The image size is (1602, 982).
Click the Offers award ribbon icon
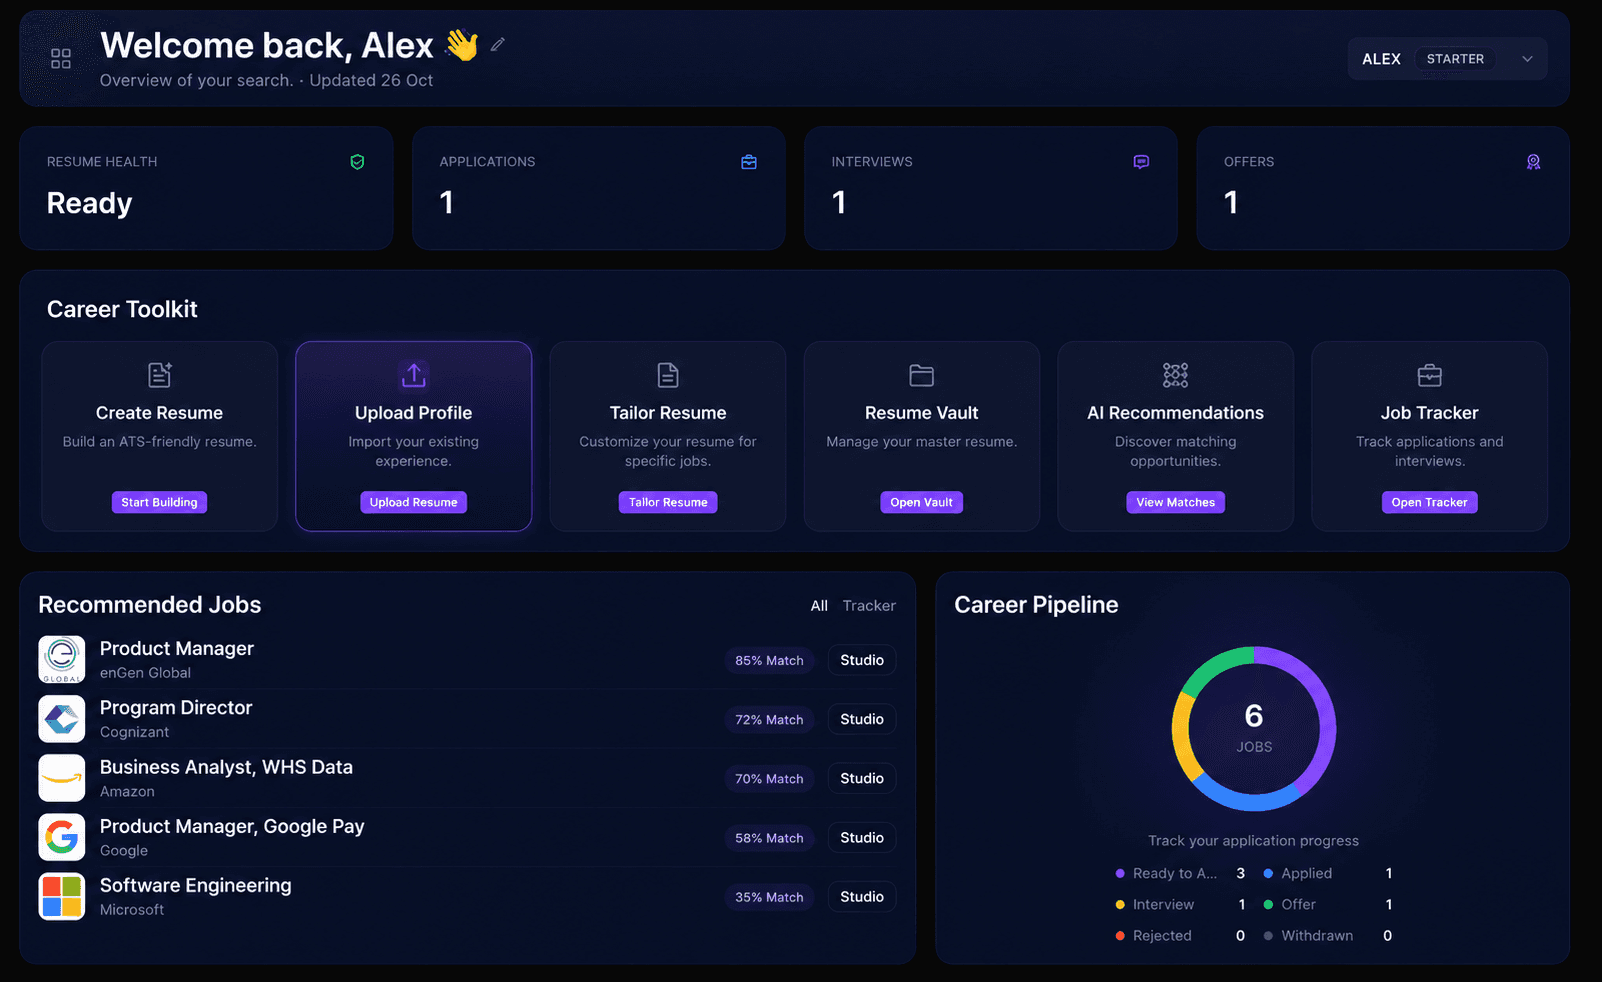[1533, 162]
